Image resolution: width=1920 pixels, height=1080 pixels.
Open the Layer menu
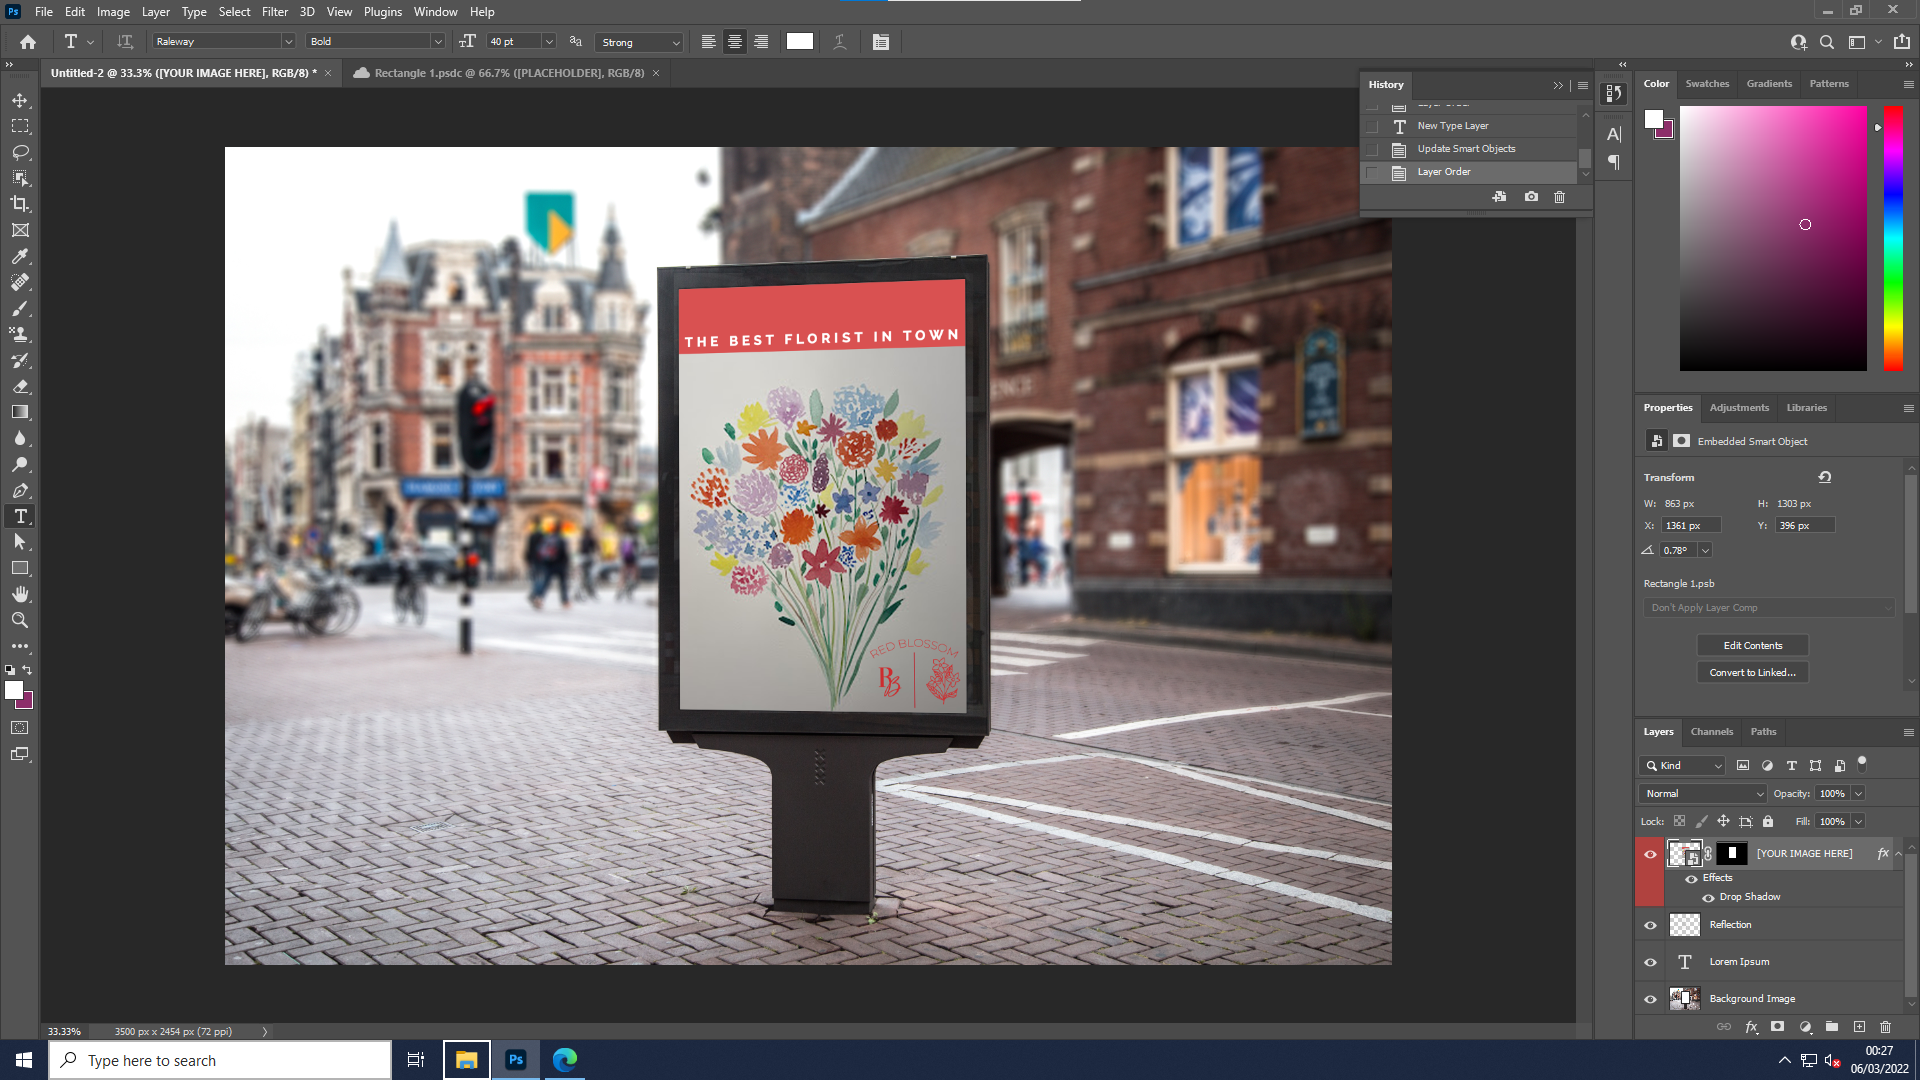coord(155,12)
